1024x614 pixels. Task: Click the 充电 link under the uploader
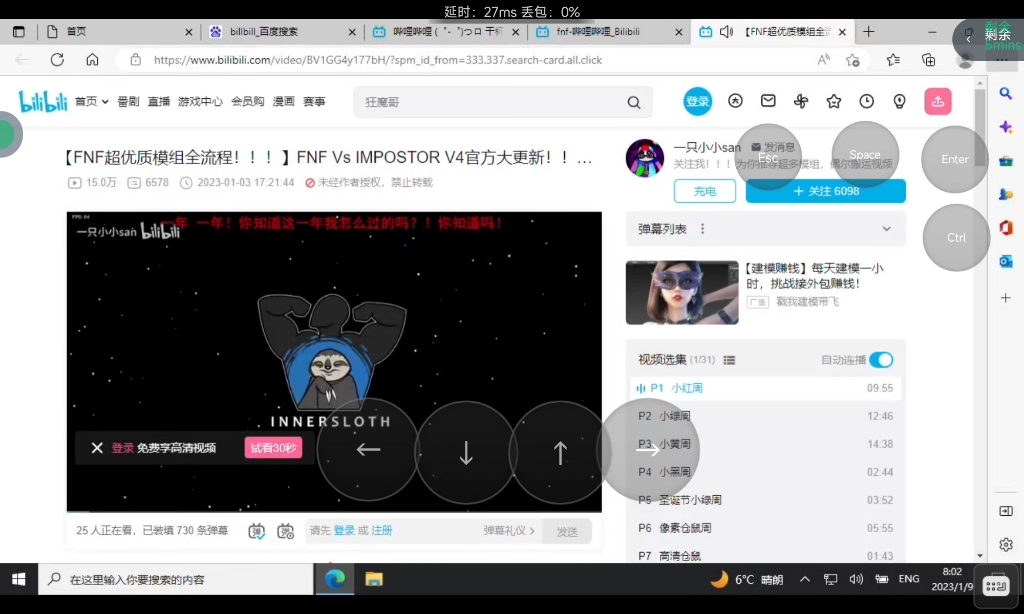click(x=706, y=191)
